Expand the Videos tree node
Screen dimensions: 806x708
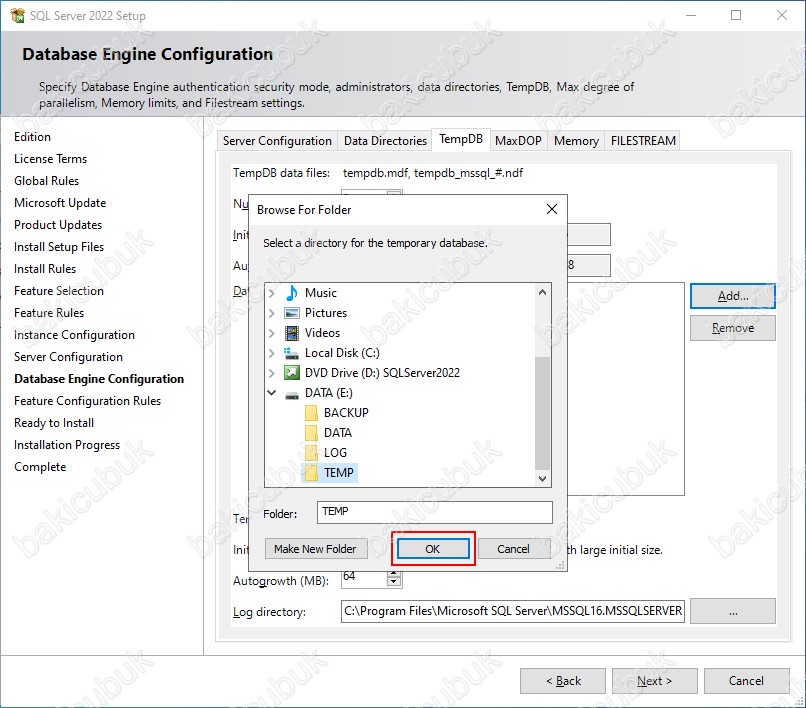pyautogui.click(x=271, y=333)
